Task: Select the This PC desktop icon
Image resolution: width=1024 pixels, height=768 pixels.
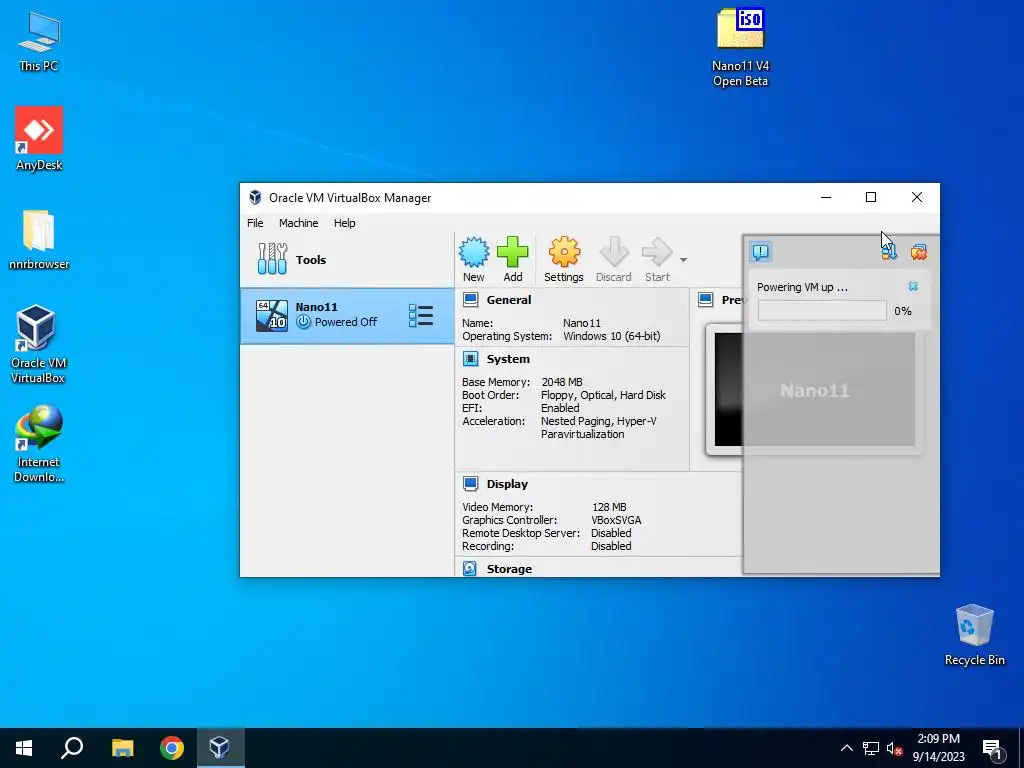Action: pos(39,41)
